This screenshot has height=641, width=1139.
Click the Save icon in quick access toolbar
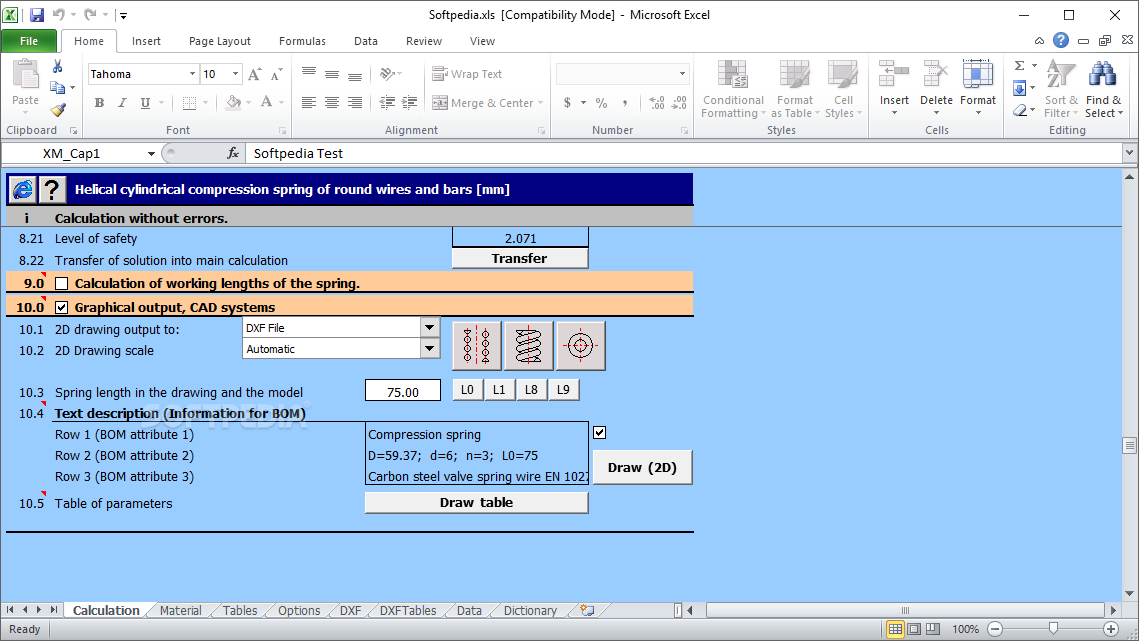click(36, 15)
